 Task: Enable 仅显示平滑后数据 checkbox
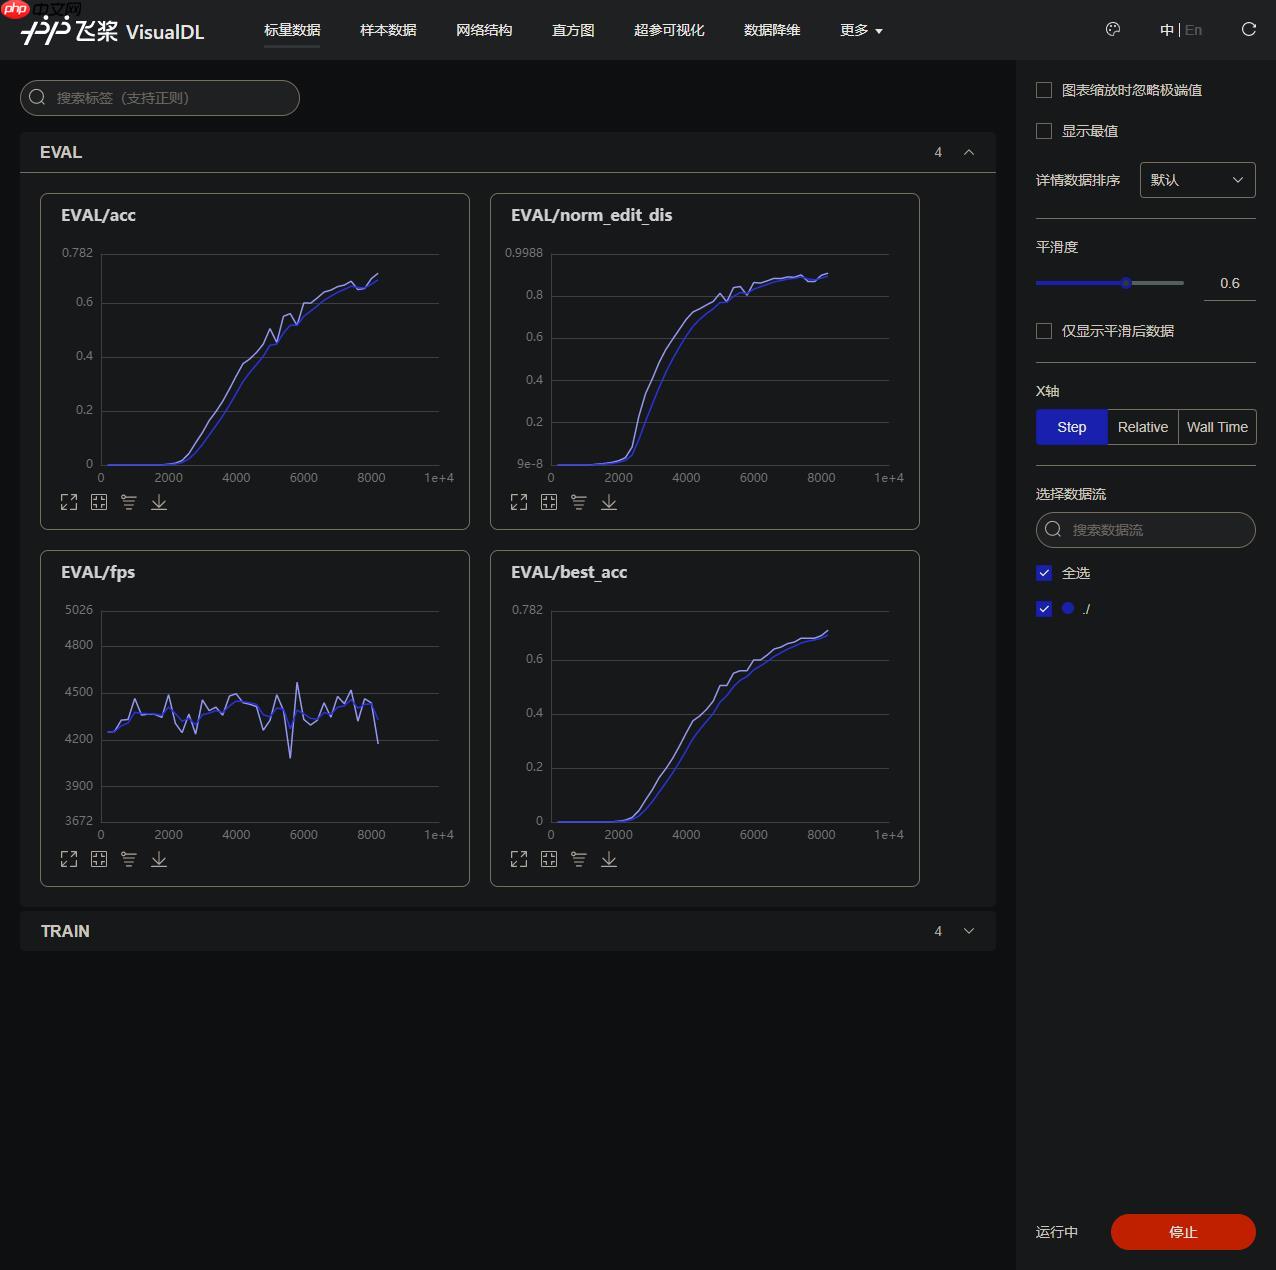pos(1044,331)
